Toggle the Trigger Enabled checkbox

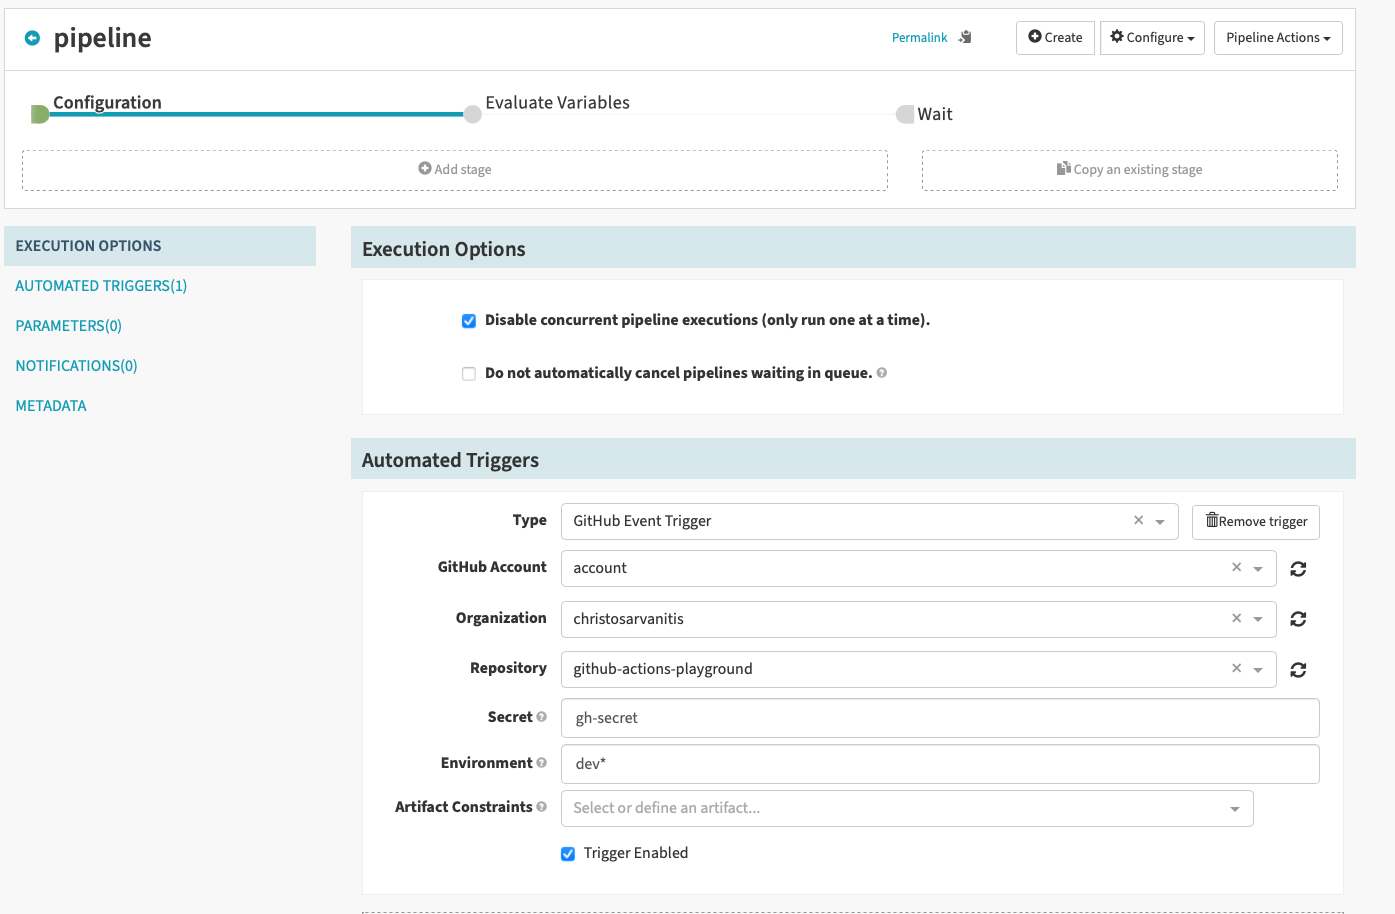click(568, 854)
